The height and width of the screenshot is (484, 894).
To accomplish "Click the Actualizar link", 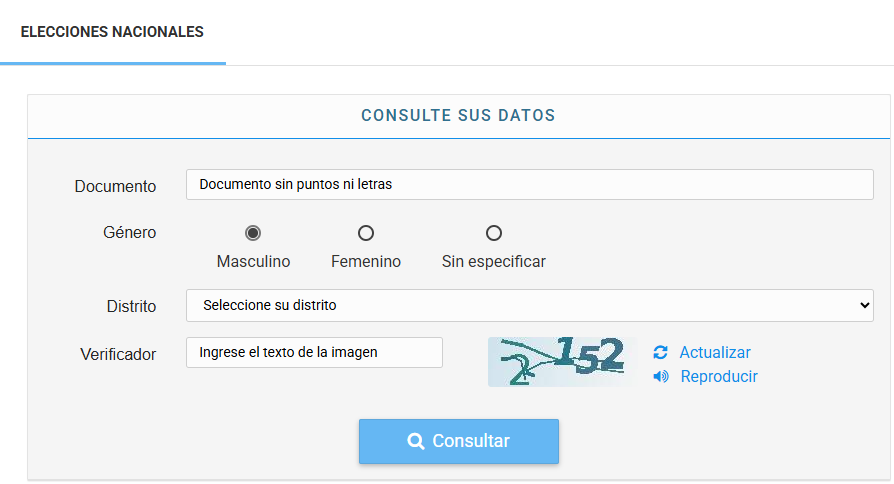I will [x=715, y=352].
